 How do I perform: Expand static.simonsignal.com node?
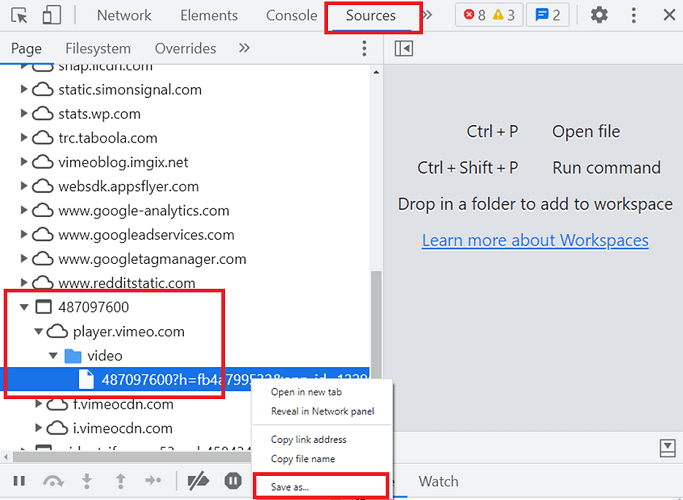pyautogui.click(x=24, y=89)
